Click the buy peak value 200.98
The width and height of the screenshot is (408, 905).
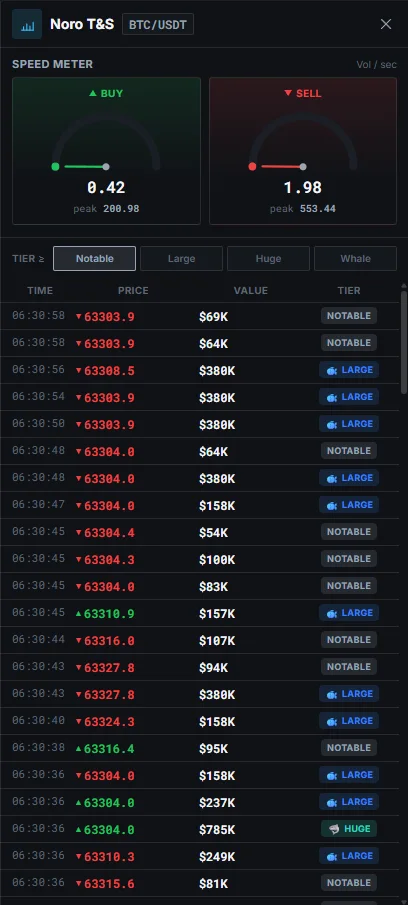click(x=121, y=208)
